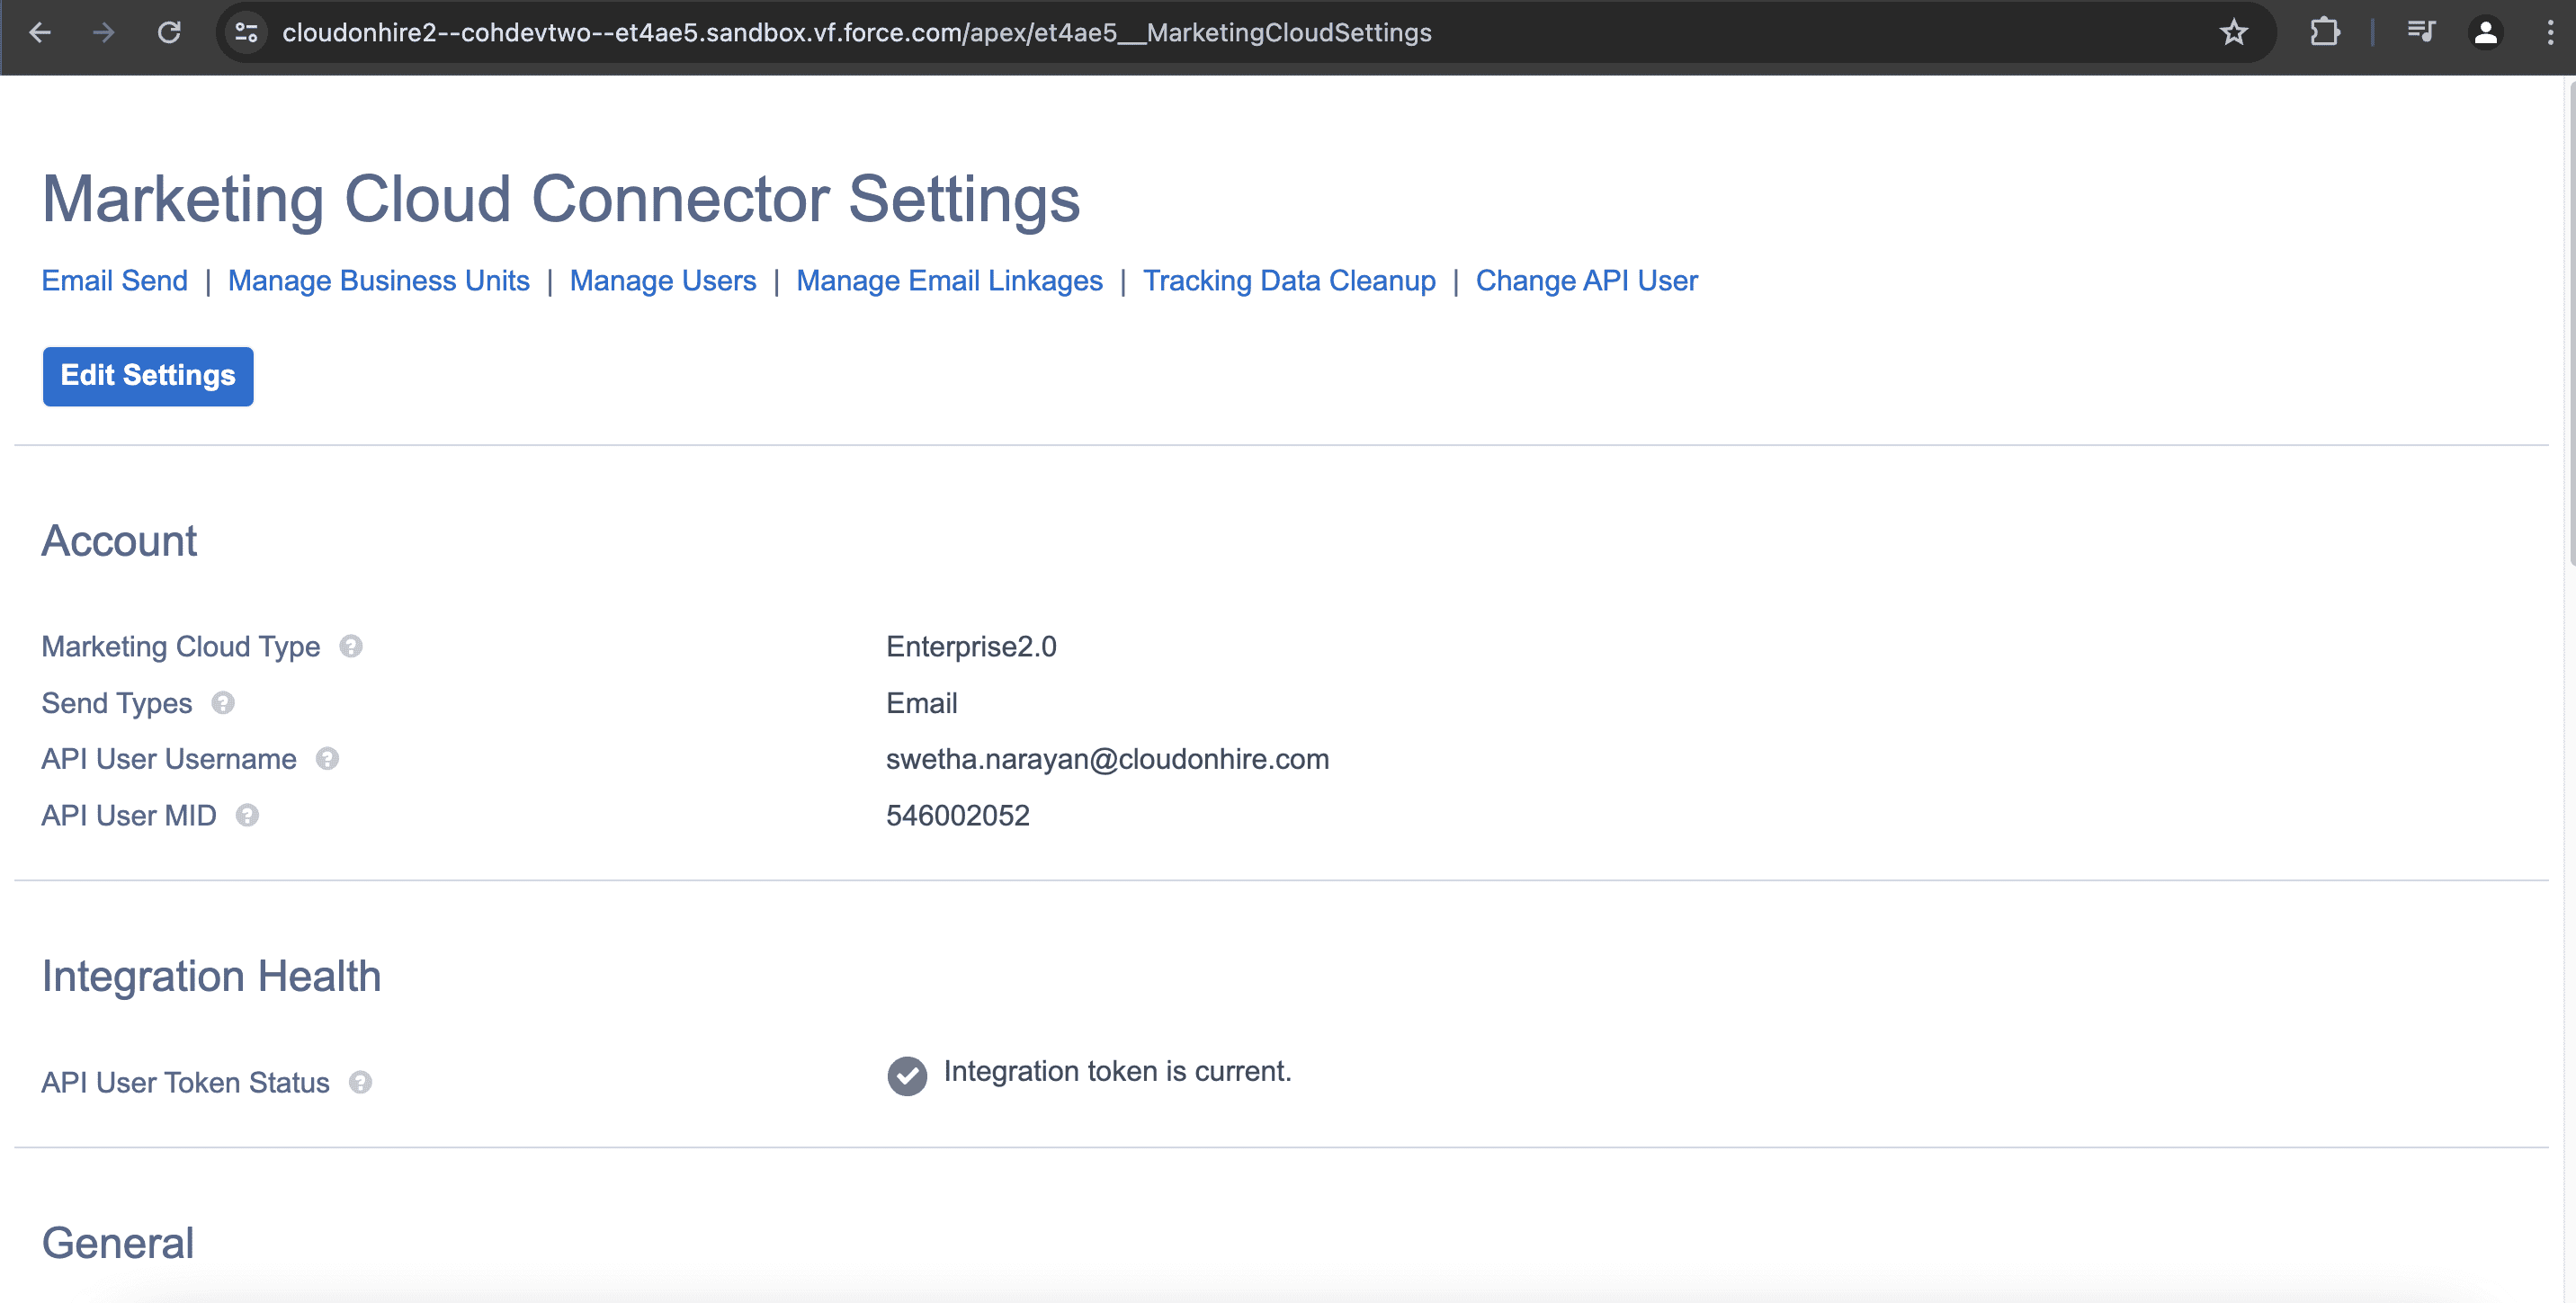Click the integration token checkmark icon
Viewport: 2576px width, 1303px height.
click(x=907, y=1076)
